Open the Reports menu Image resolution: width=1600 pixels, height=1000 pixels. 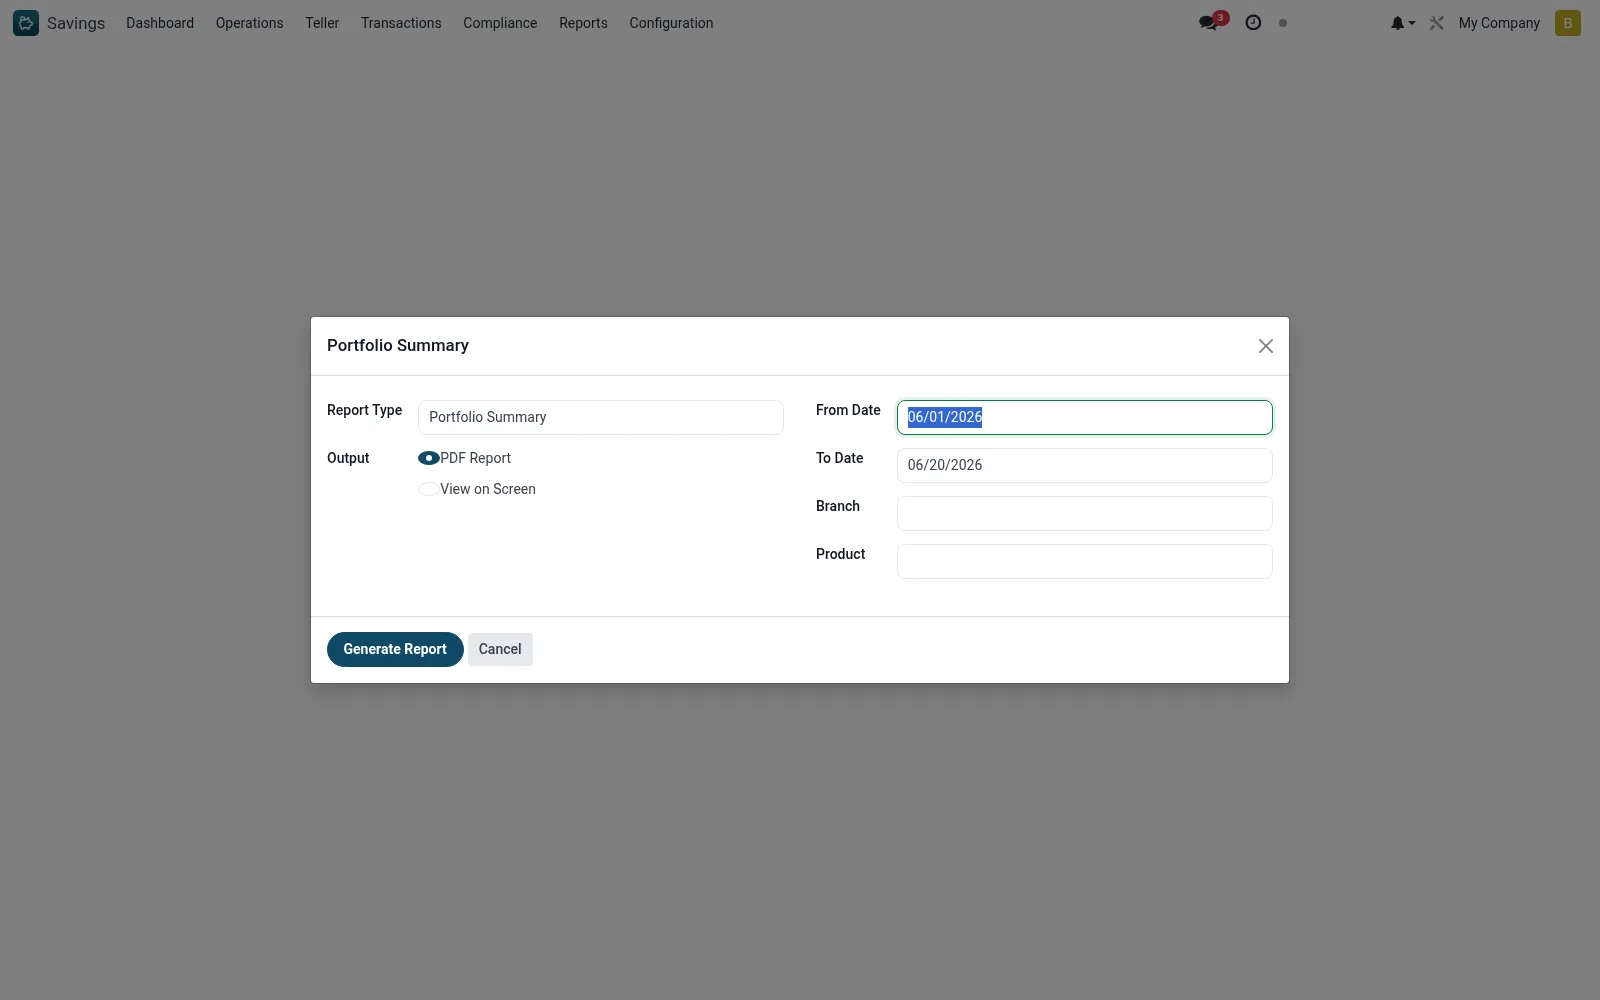click(x=583, y=23)
